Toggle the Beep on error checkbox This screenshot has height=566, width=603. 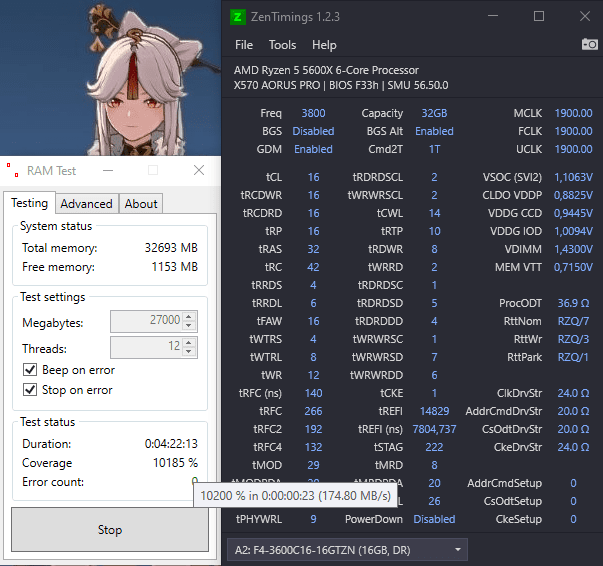pos(30,370)
